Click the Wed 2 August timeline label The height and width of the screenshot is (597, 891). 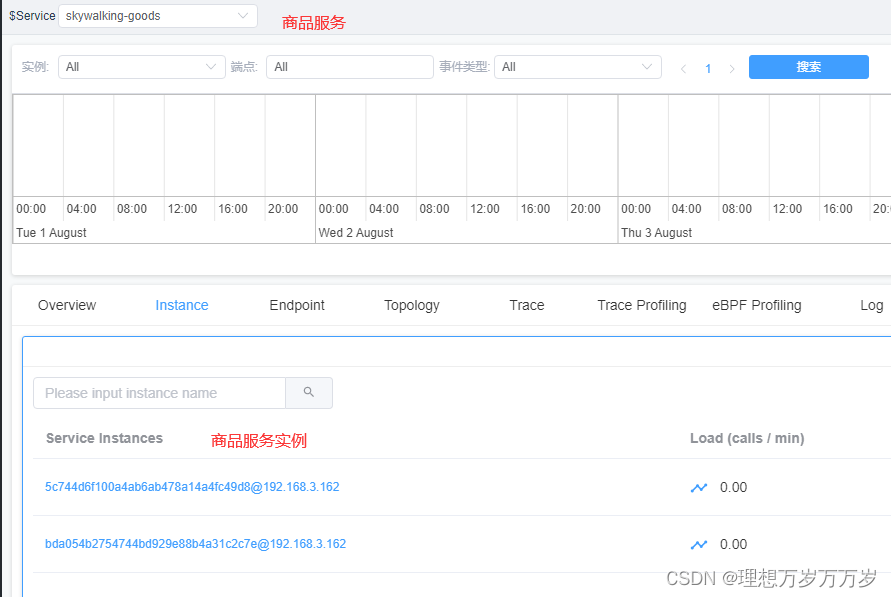[356, 233]
